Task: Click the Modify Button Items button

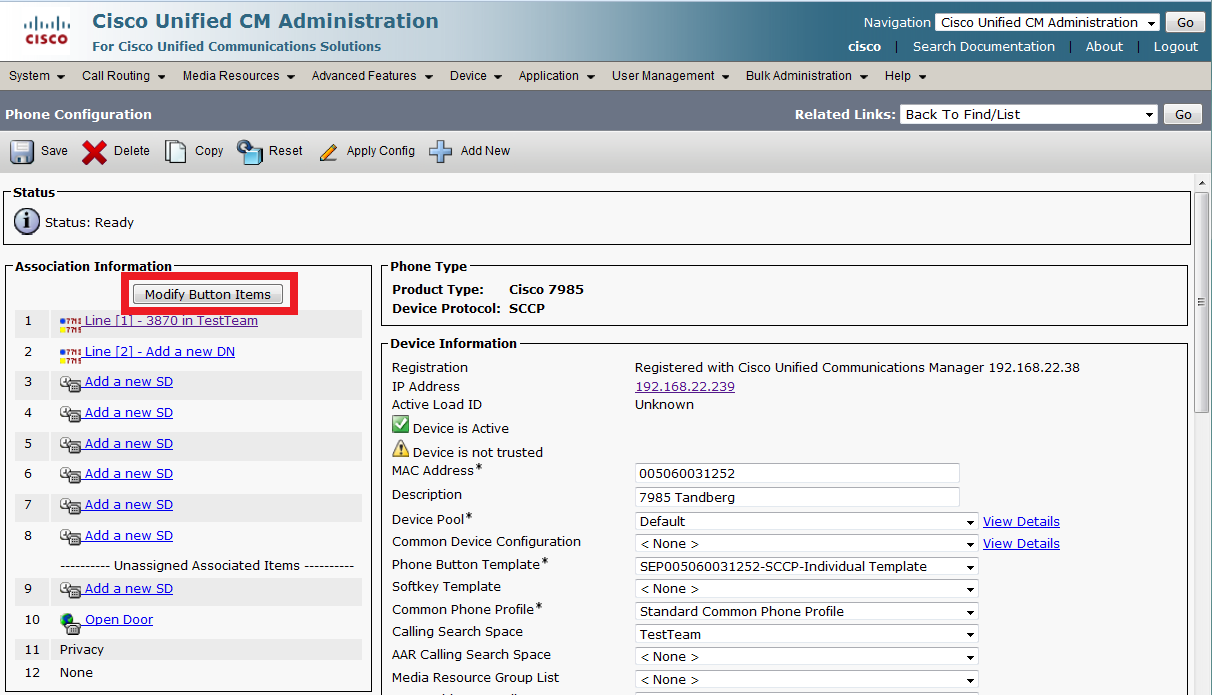Action: tap(208, 294)
